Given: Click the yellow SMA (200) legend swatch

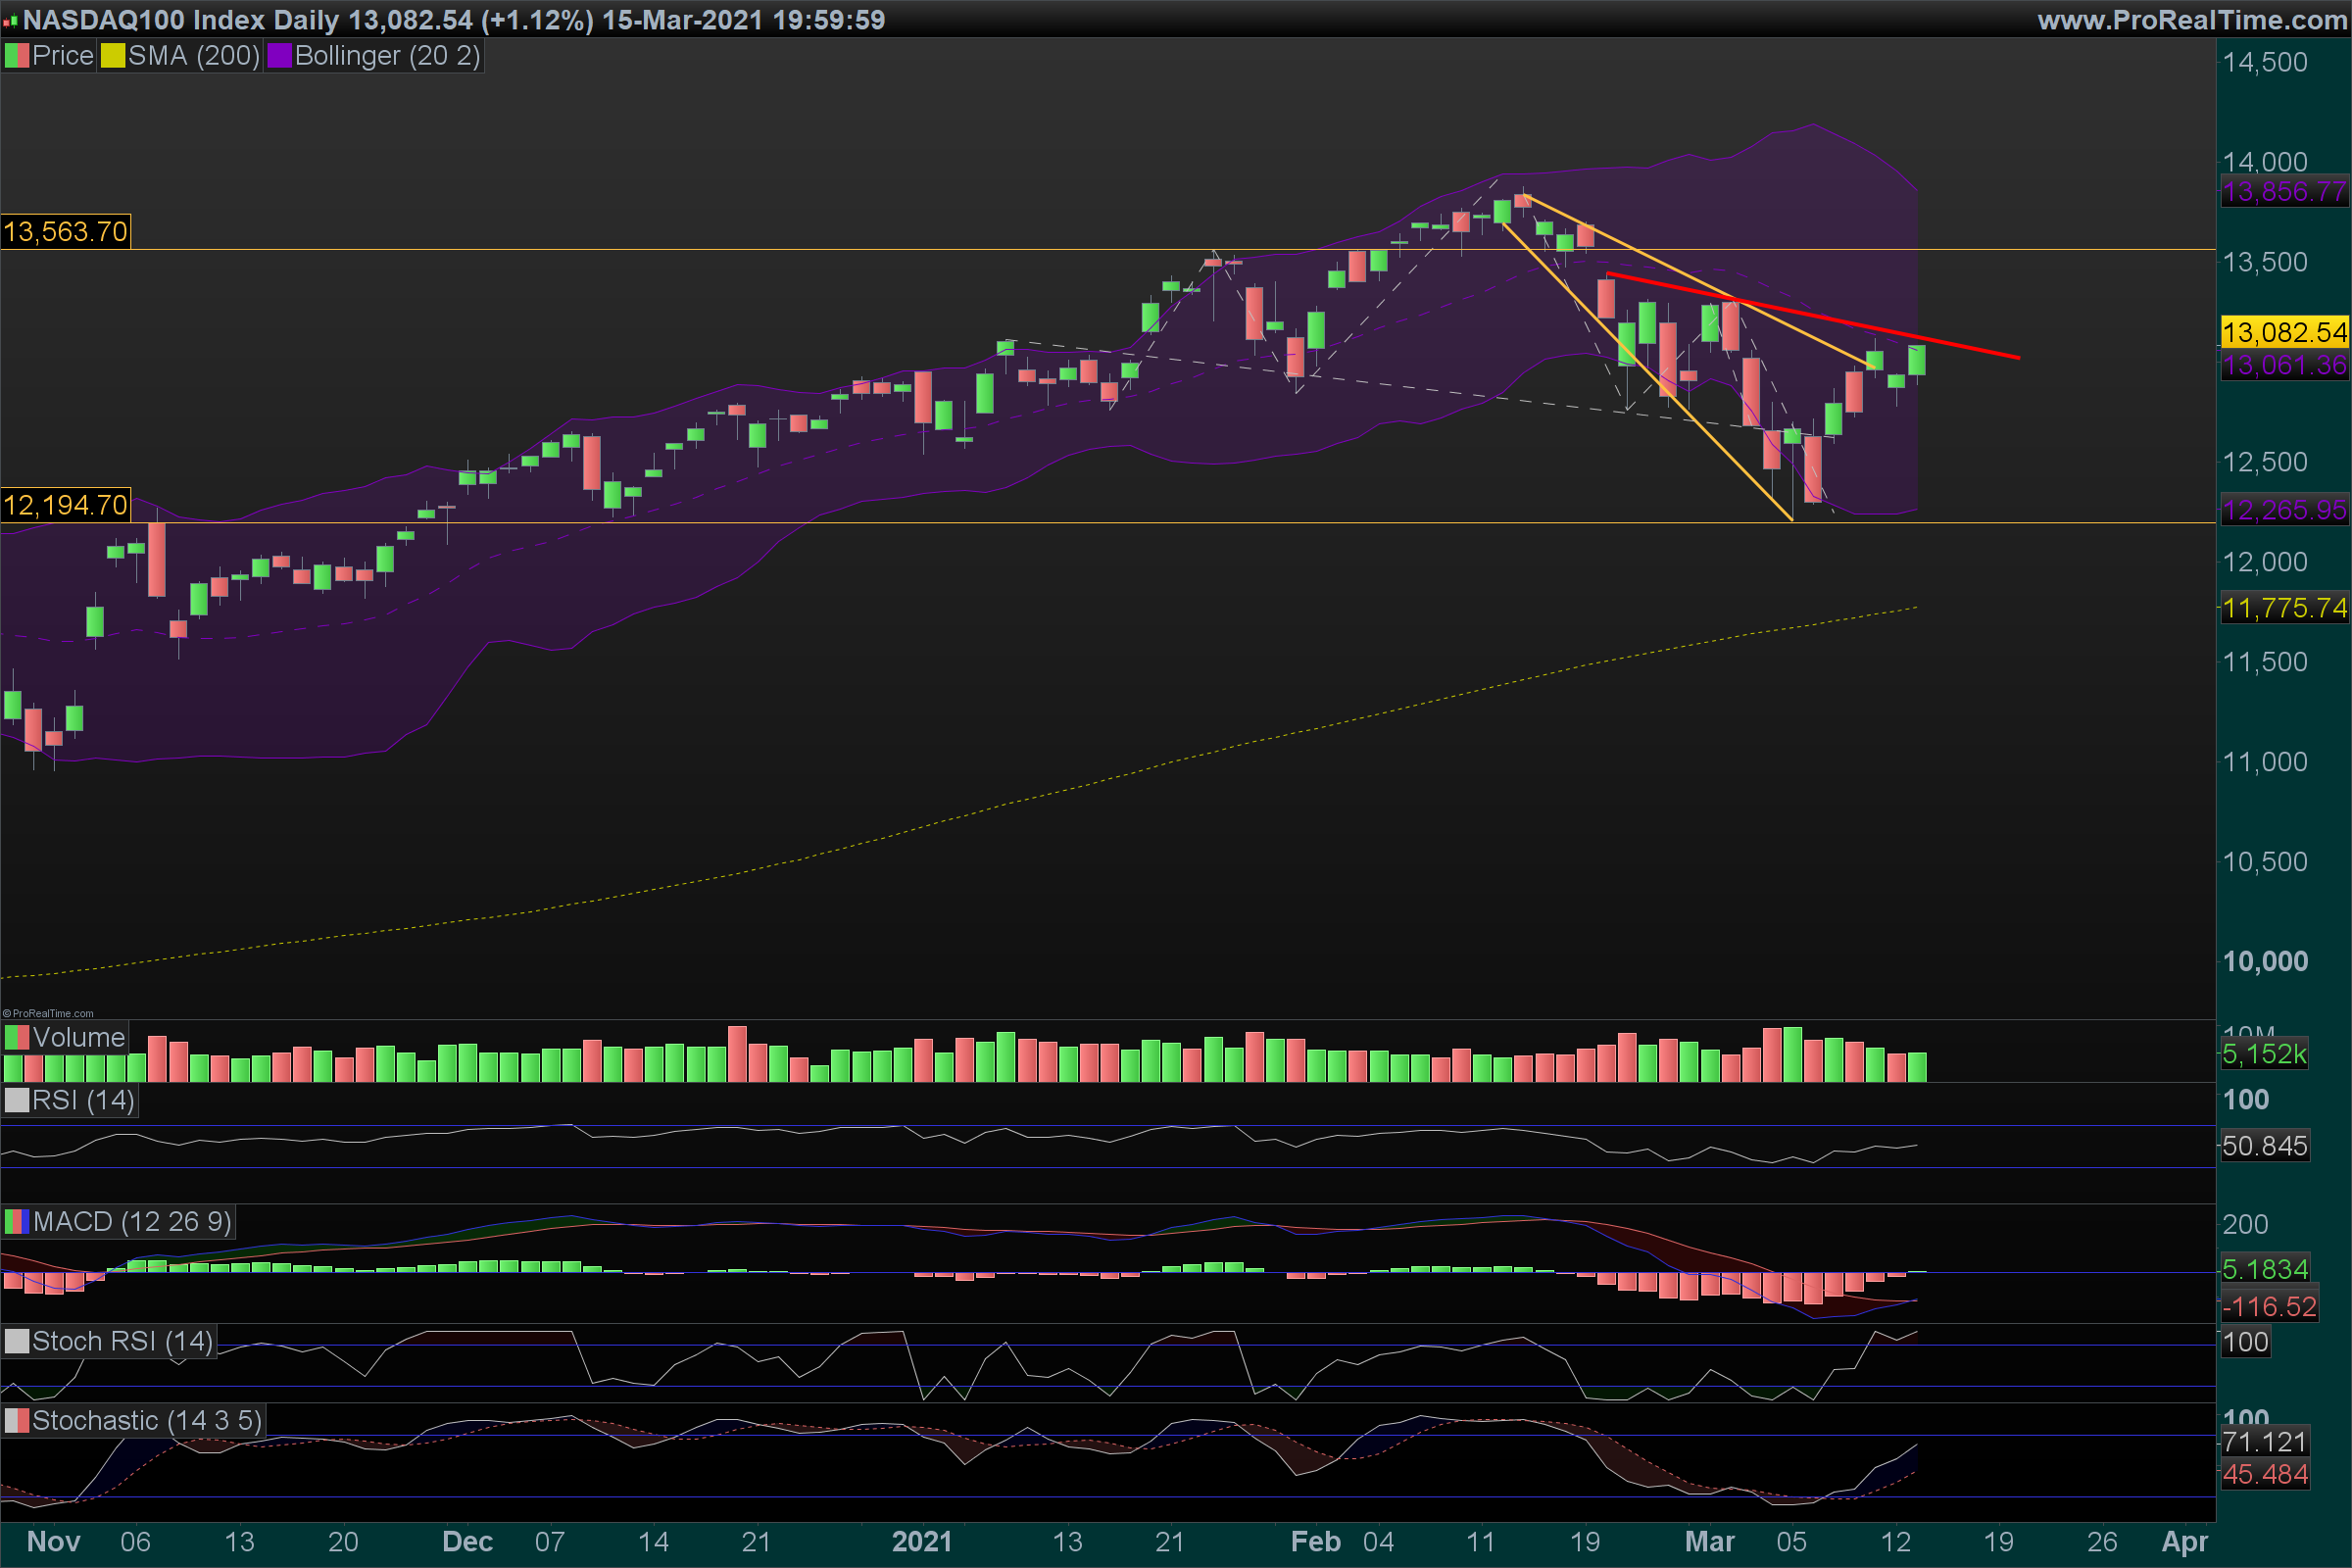Looking at the screenshot, I should [x=112, y=56].
